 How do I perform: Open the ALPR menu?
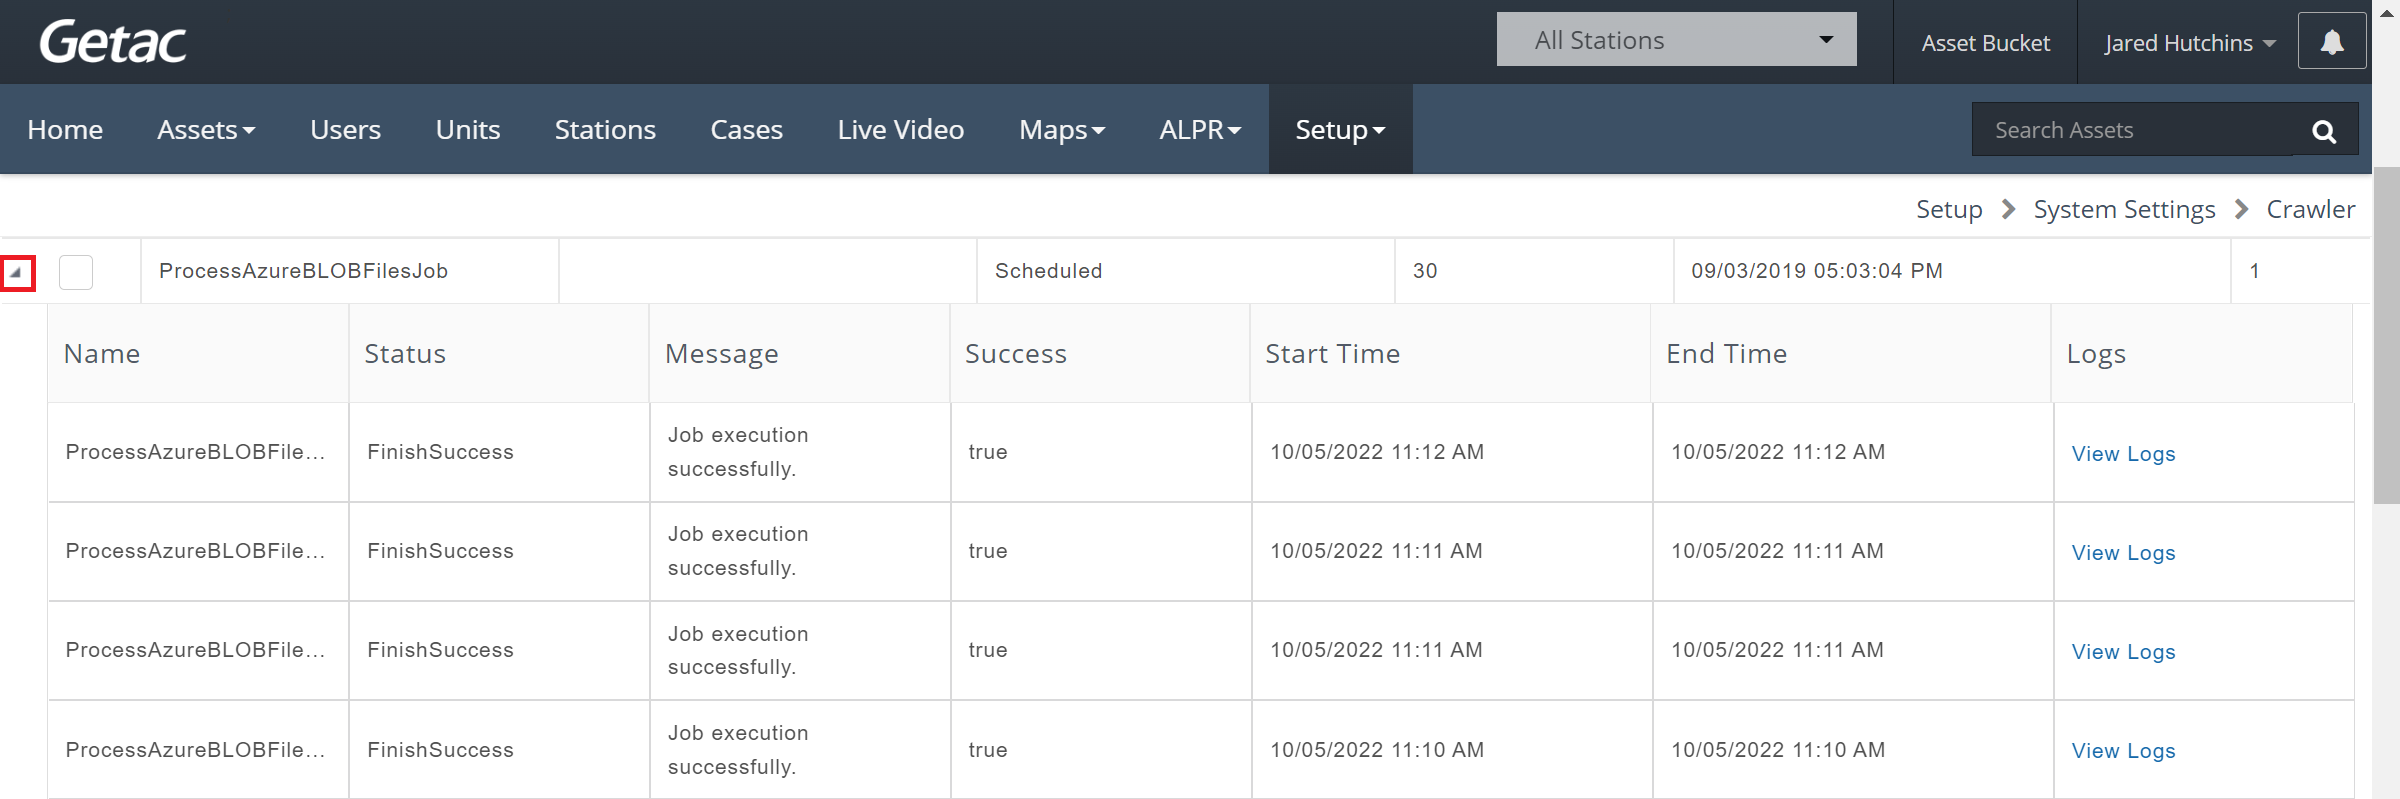click(1200, 130)
